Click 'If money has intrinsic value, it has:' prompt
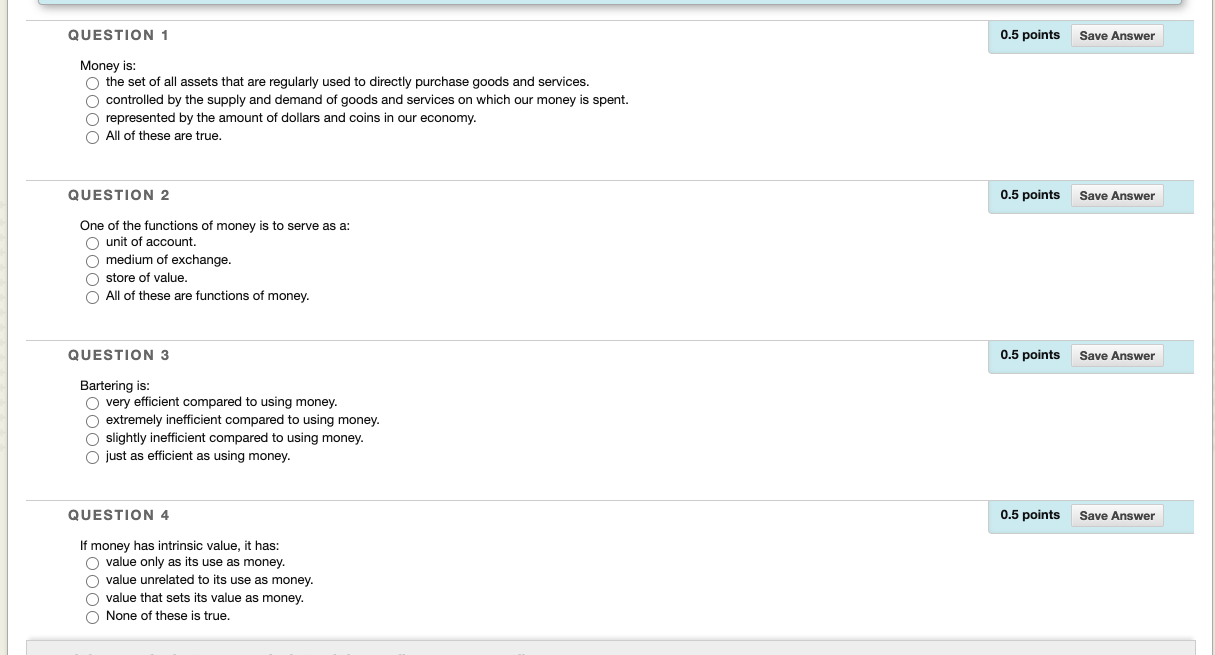Viewport: 1215px width, 655px height. (180, 545)
